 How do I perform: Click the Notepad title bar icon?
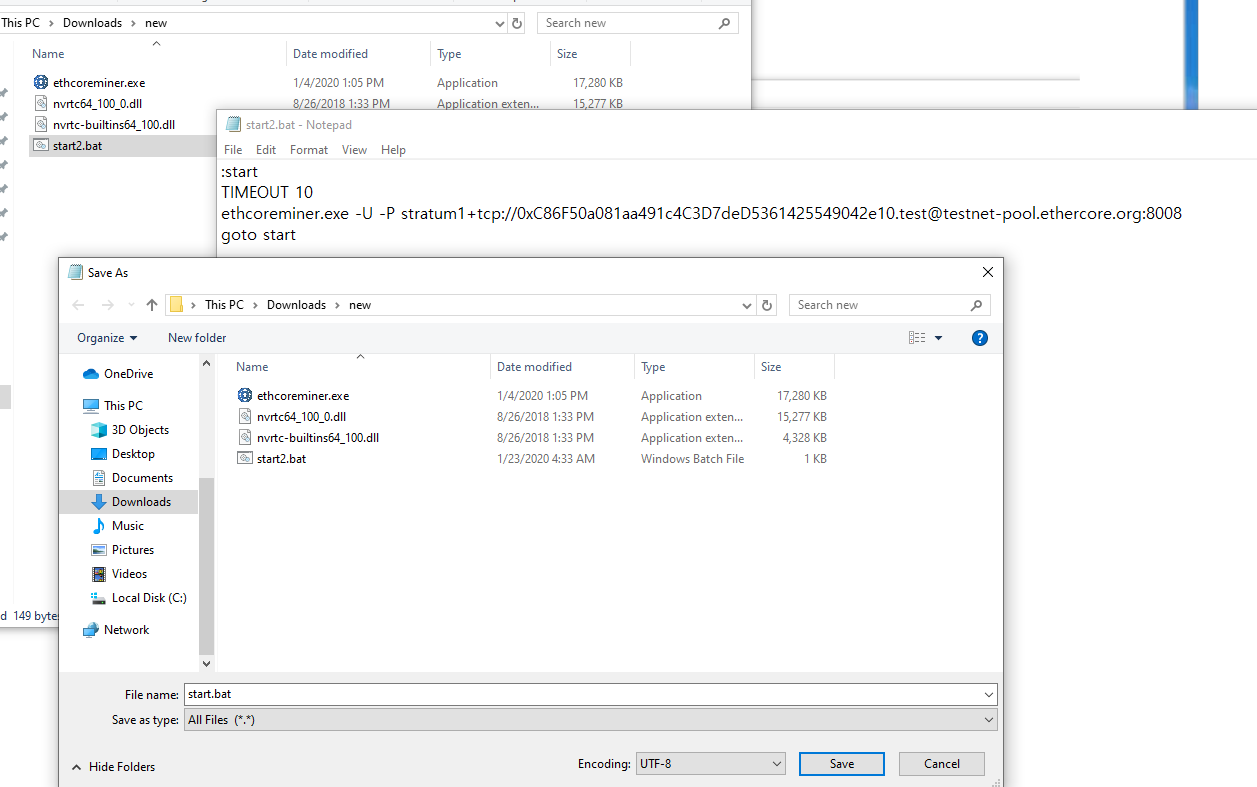click(x=233, y=125)
